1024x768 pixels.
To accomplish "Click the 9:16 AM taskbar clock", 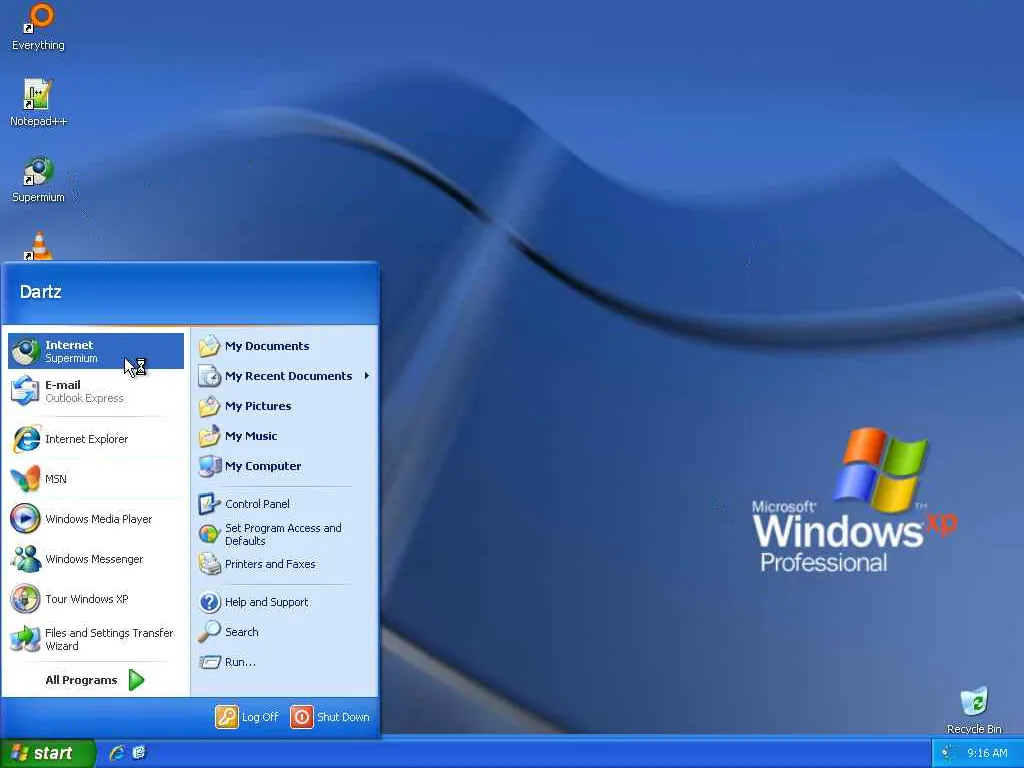I will tap(987, 753).
